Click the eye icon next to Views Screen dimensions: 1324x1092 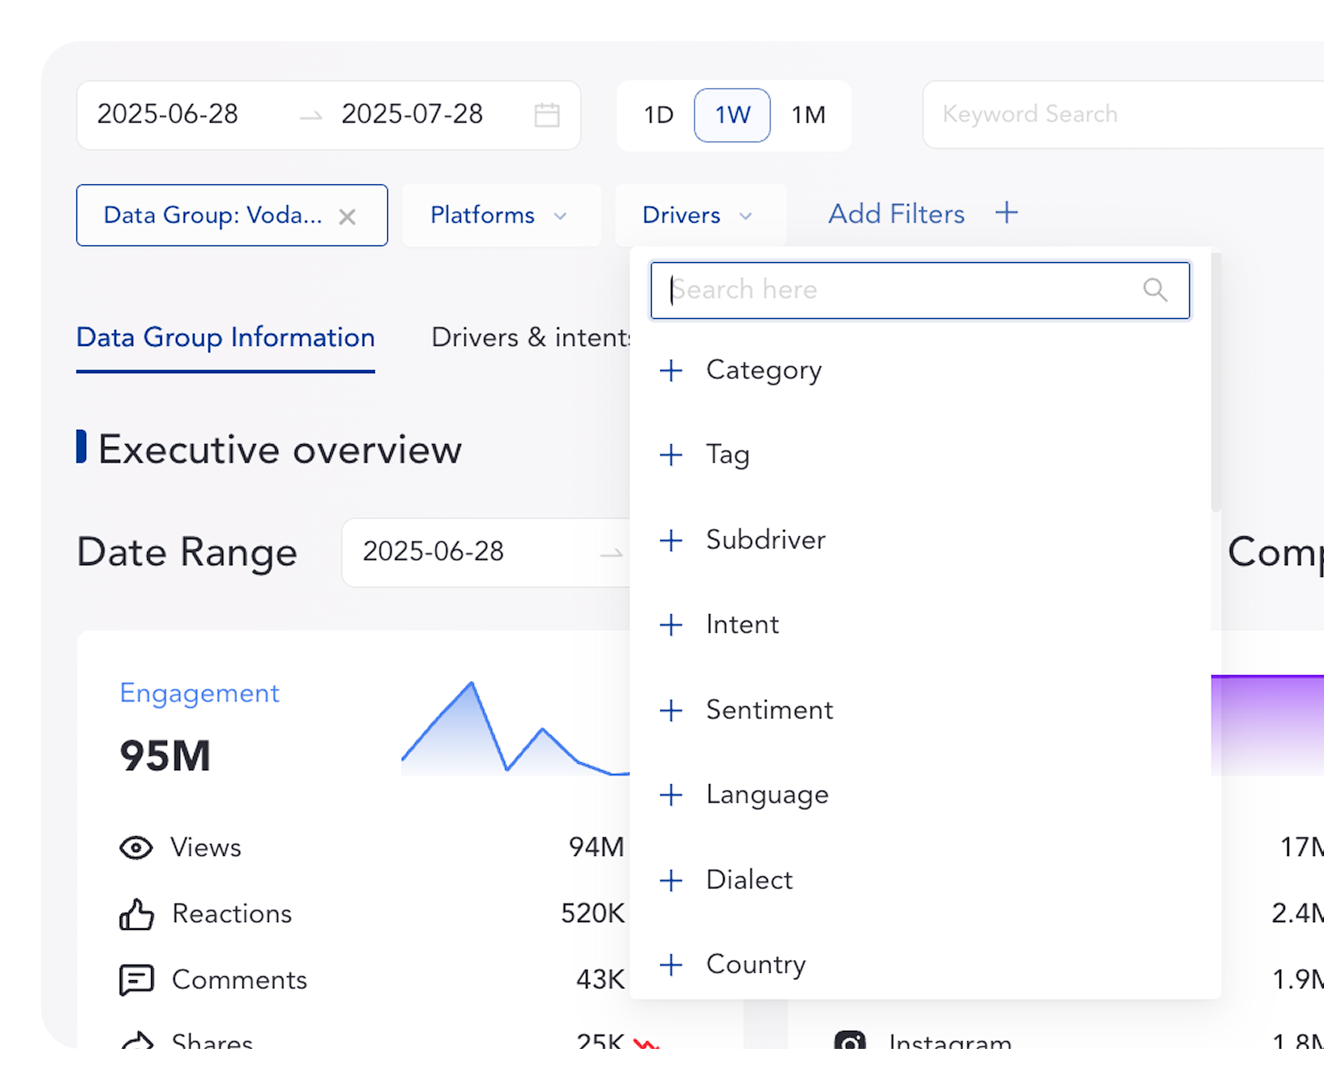136,848
